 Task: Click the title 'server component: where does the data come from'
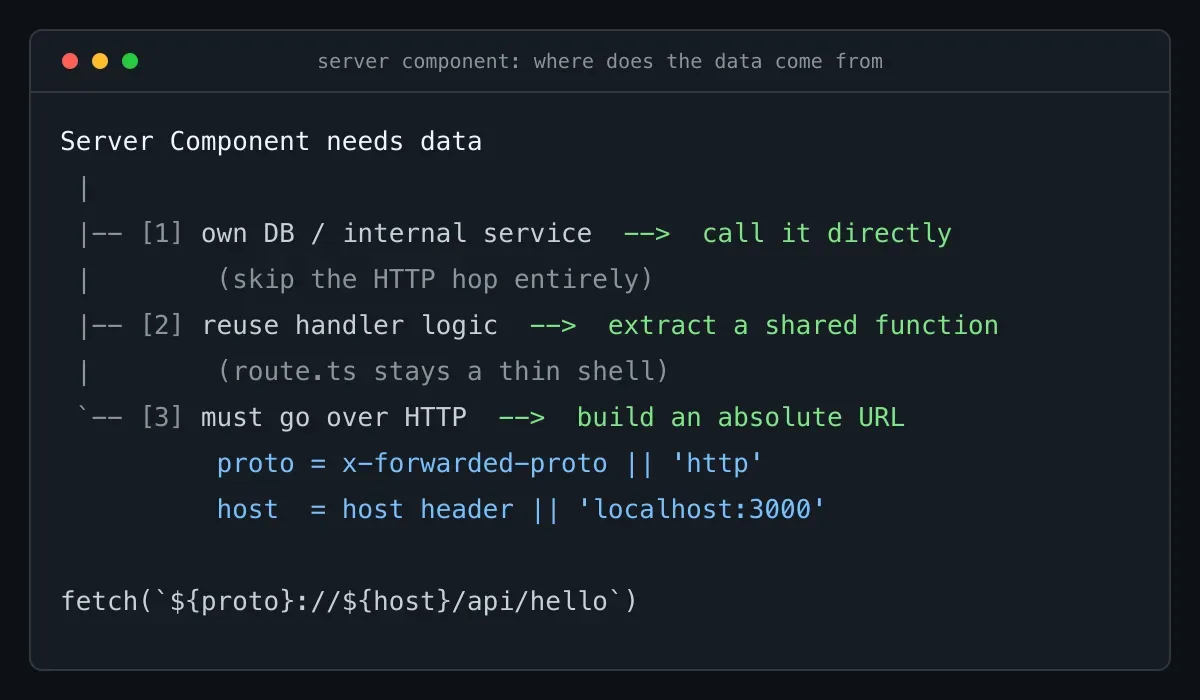[x=600, y=62]
